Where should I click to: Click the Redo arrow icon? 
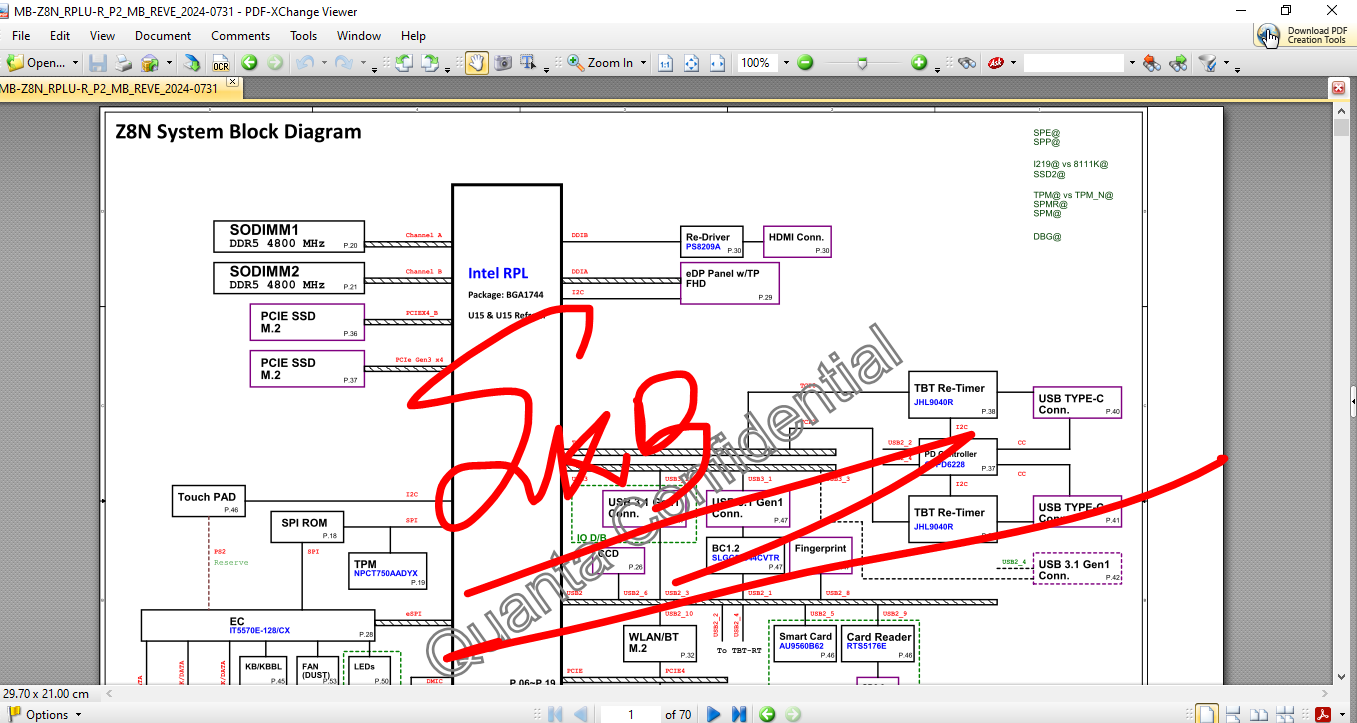(x=343, y=63)
